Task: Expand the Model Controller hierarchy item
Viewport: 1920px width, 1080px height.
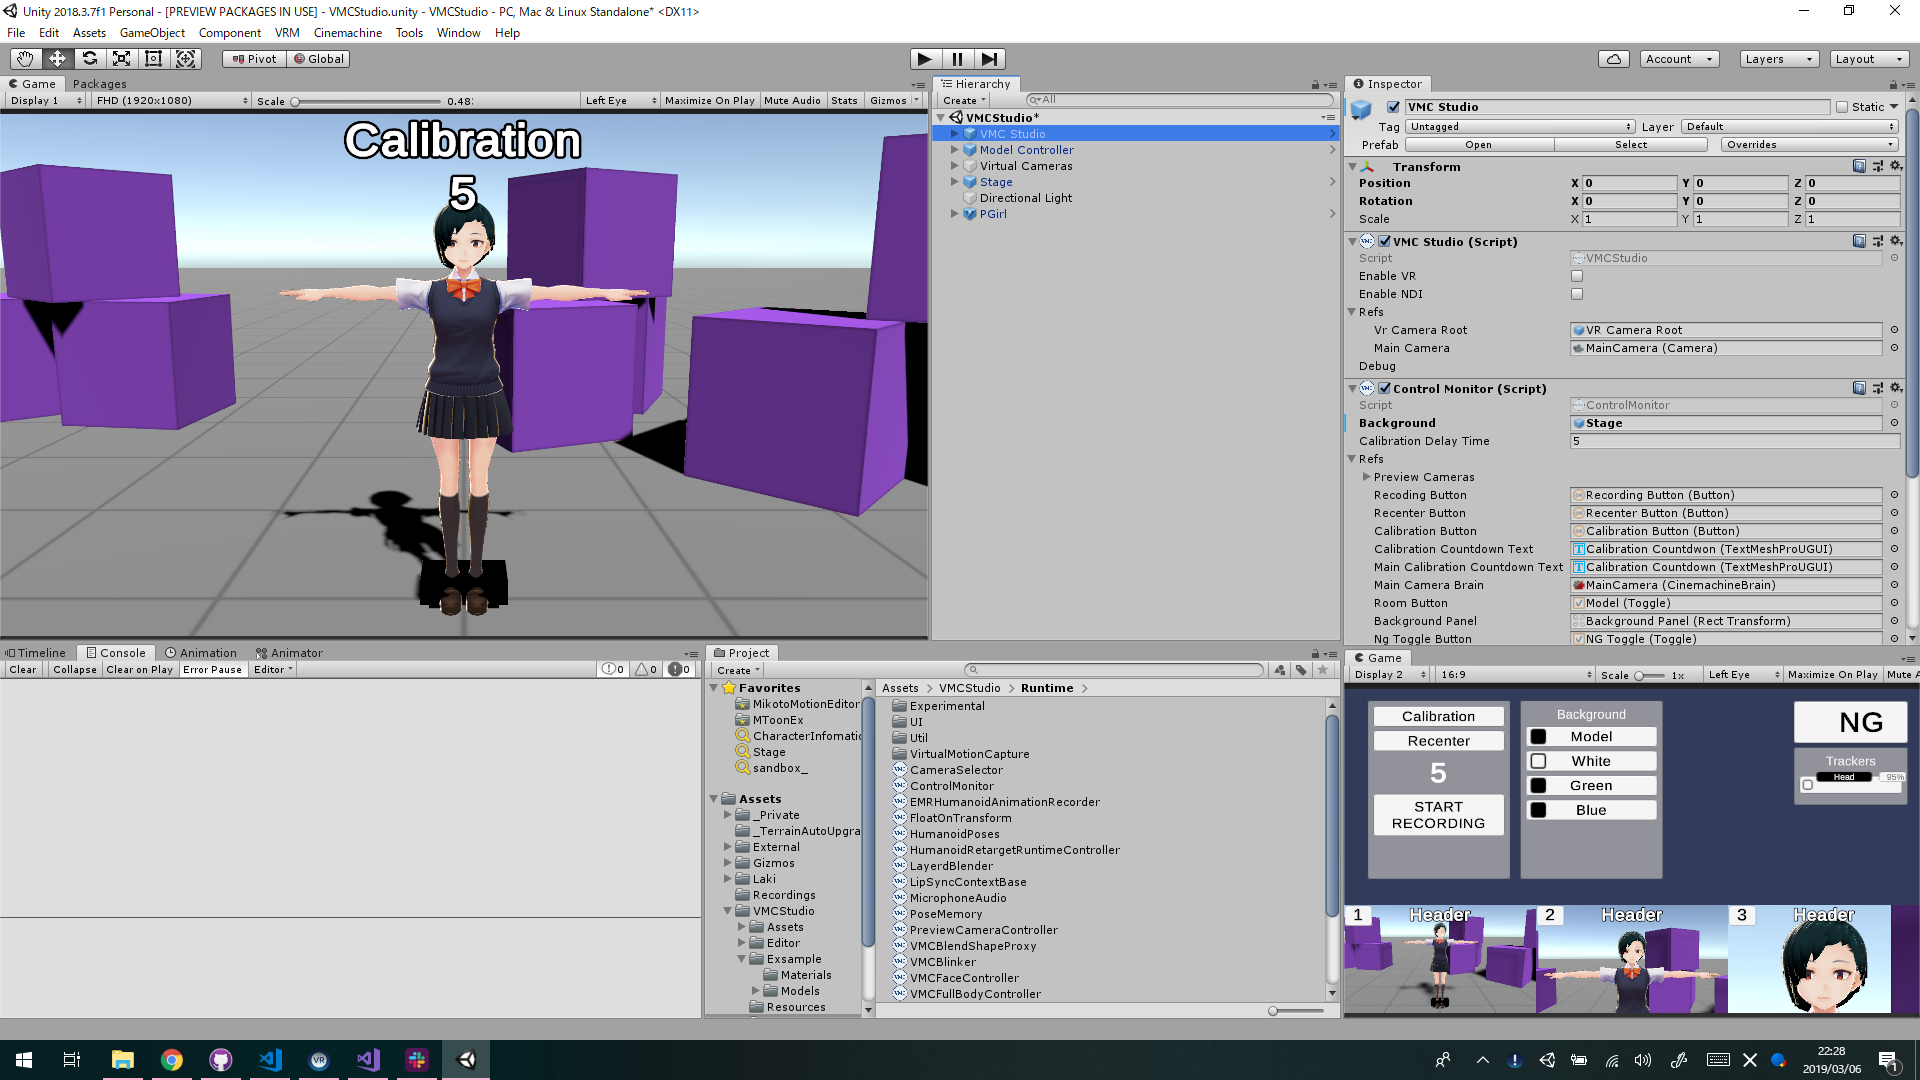Action: tap(954, 150)
